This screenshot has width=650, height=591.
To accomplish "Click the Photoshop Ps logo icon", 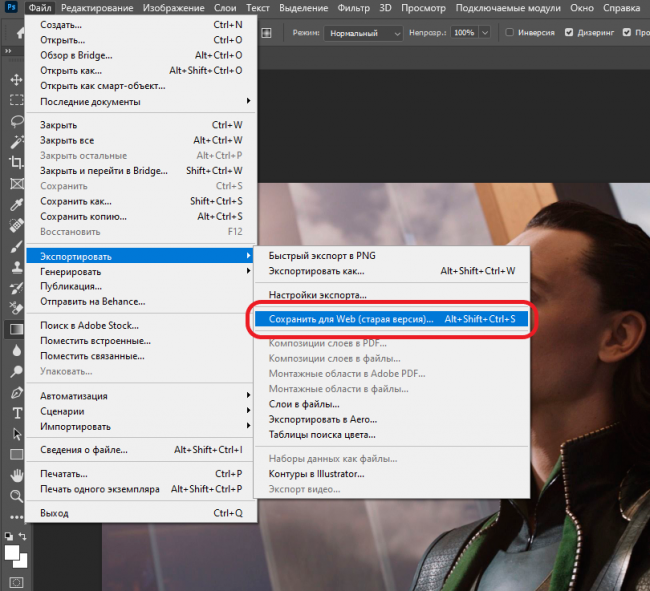I will tap(11, 7).
